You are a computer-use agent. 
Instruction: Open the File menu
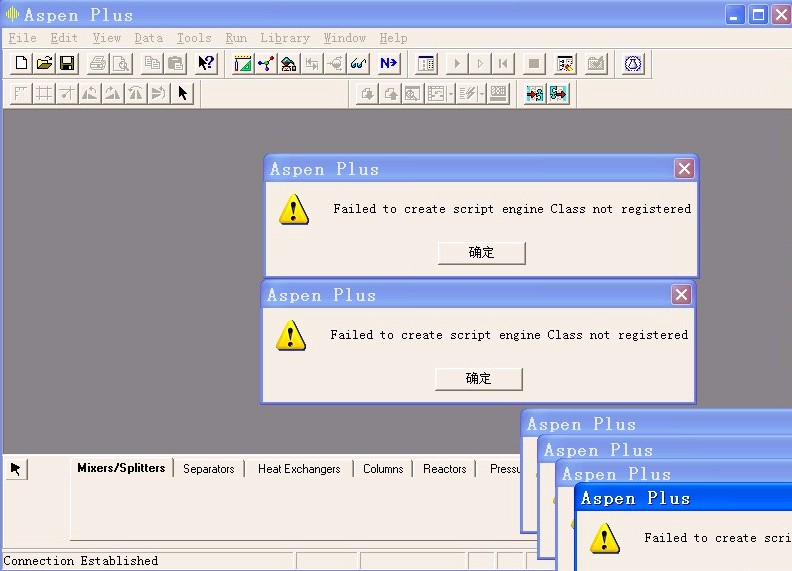click(22, 38)
